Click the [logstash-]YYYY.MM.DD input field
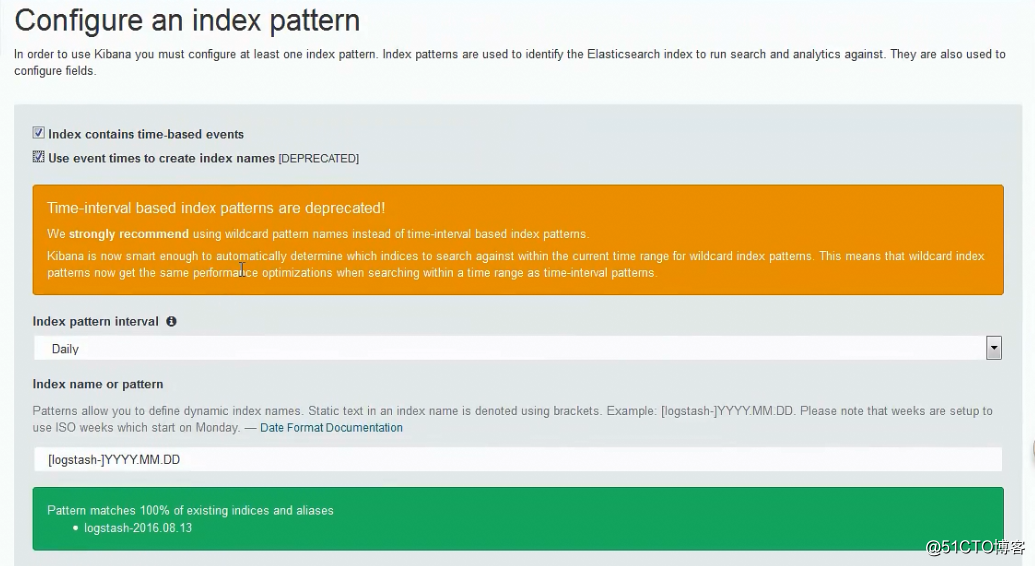1035x566 pixels. pos(518,460)
